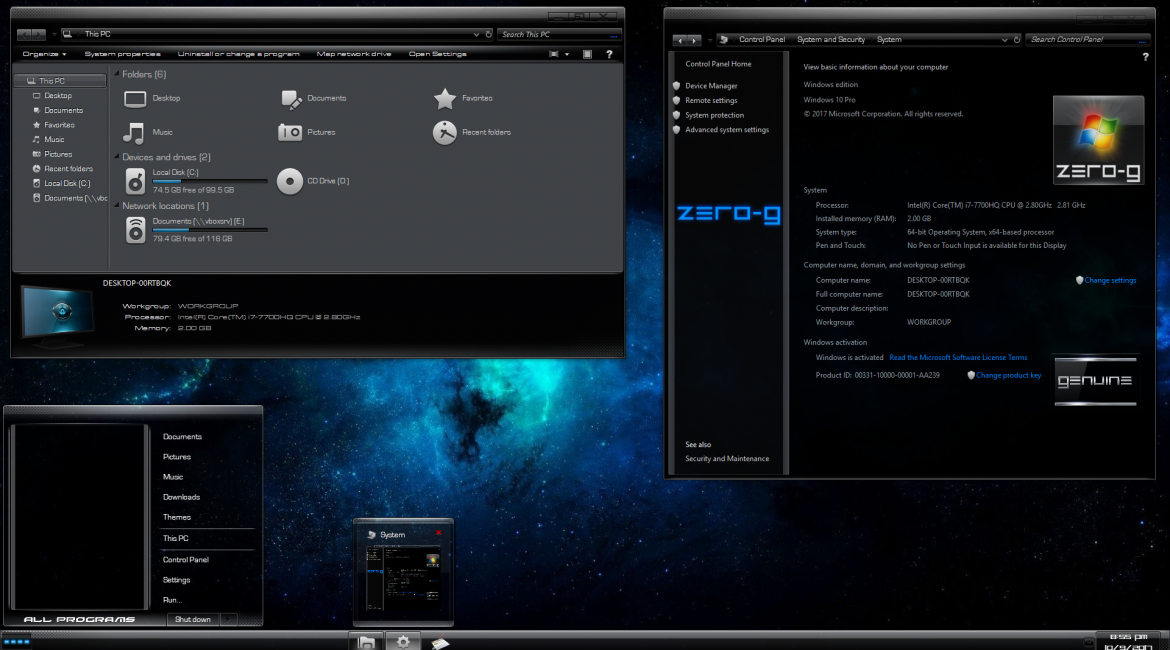The image size is (1170, 650).
Task: Click the help question mark in Explorer toolbar
Action: [609, 54]
